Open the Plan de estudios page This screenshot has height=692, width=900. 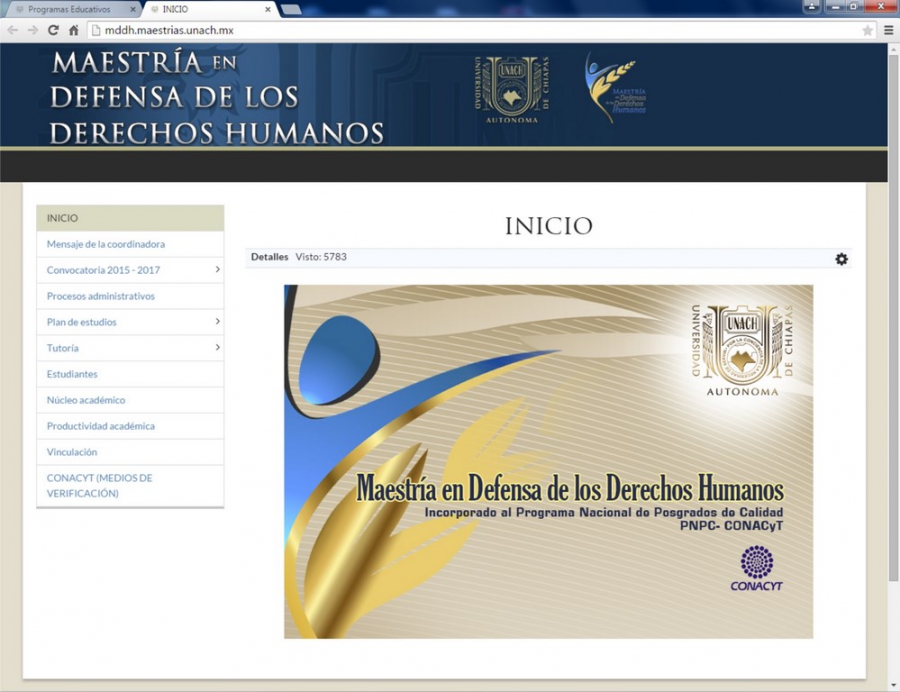coord(82,322)
